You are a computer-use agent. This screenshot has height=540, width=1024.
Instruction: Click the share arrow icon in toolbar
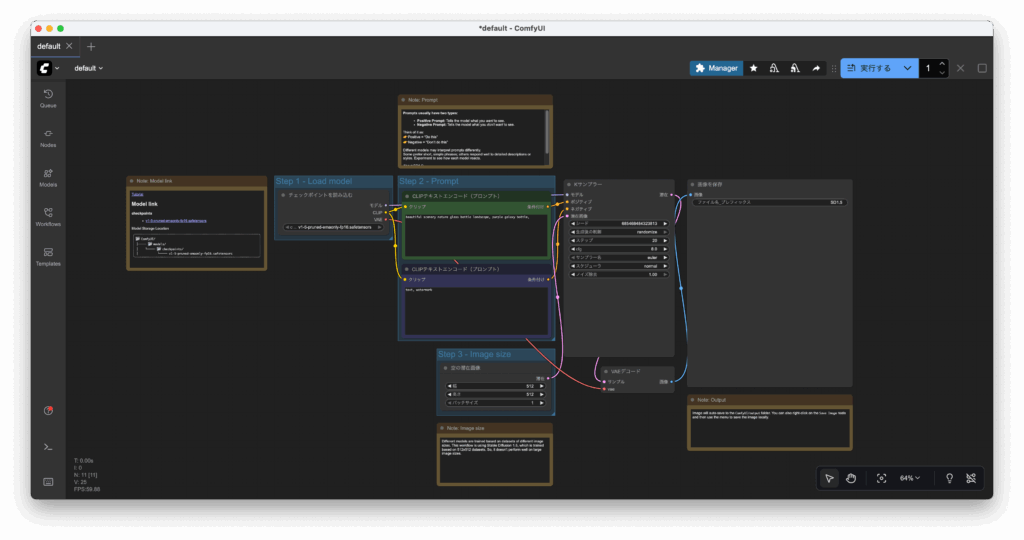coord(816,68)
